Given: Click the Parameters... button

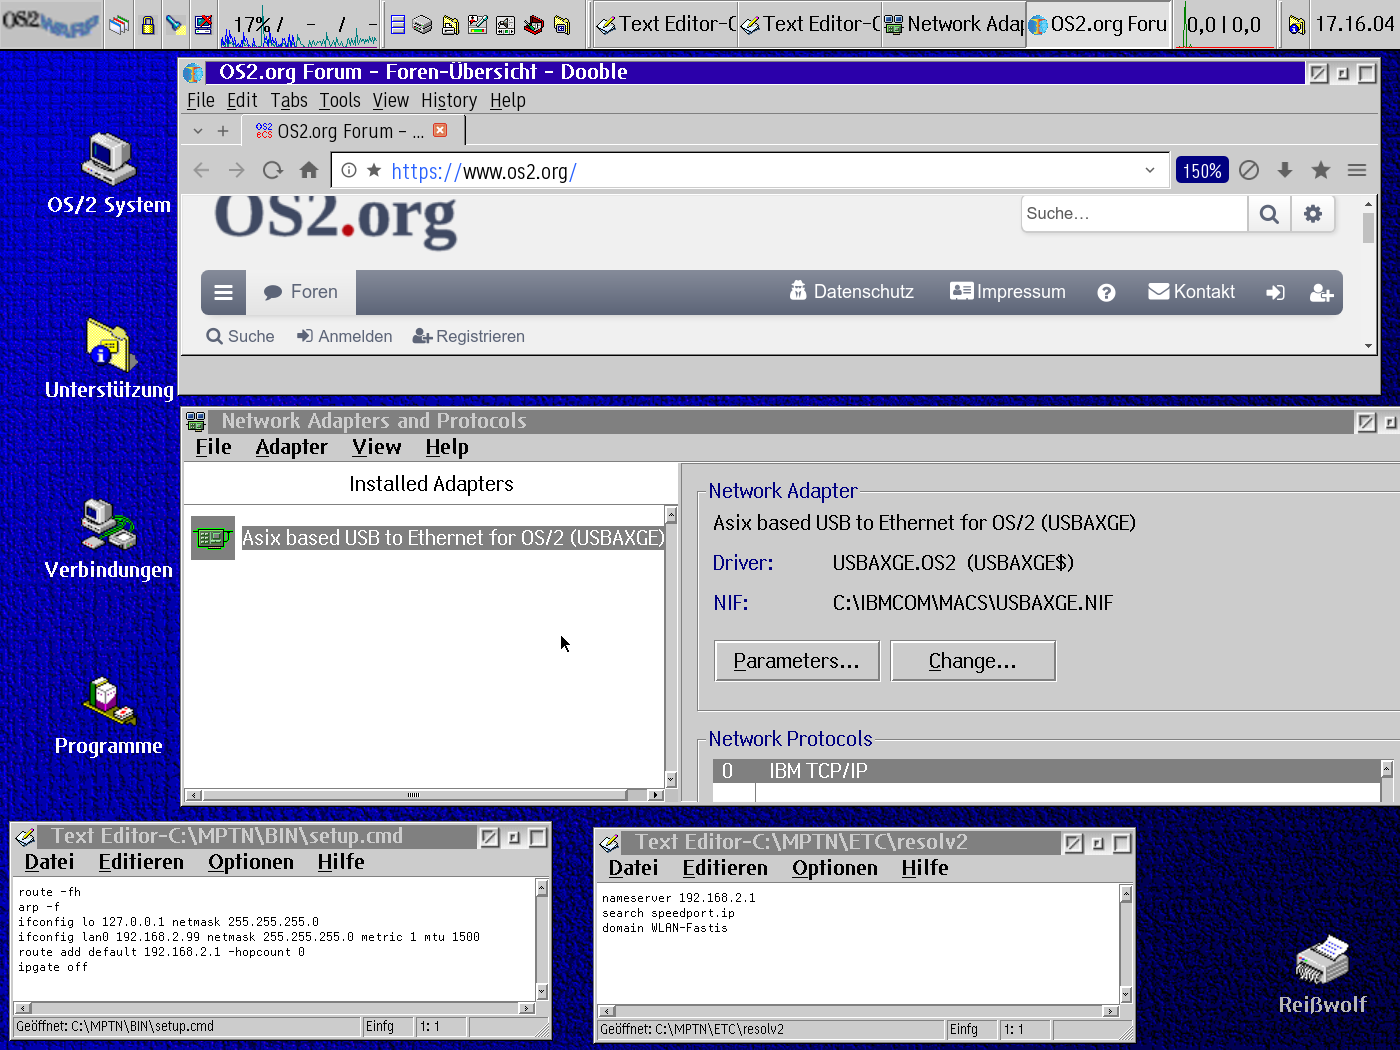Looking at the screenshot, I should [797, 661].
